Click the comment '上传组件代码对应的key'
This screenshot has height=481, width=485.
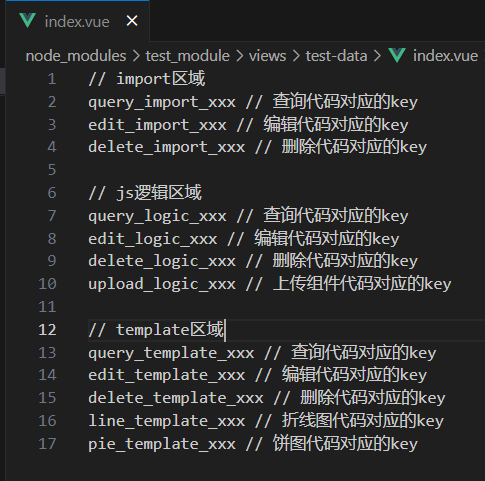click(362, 284)
